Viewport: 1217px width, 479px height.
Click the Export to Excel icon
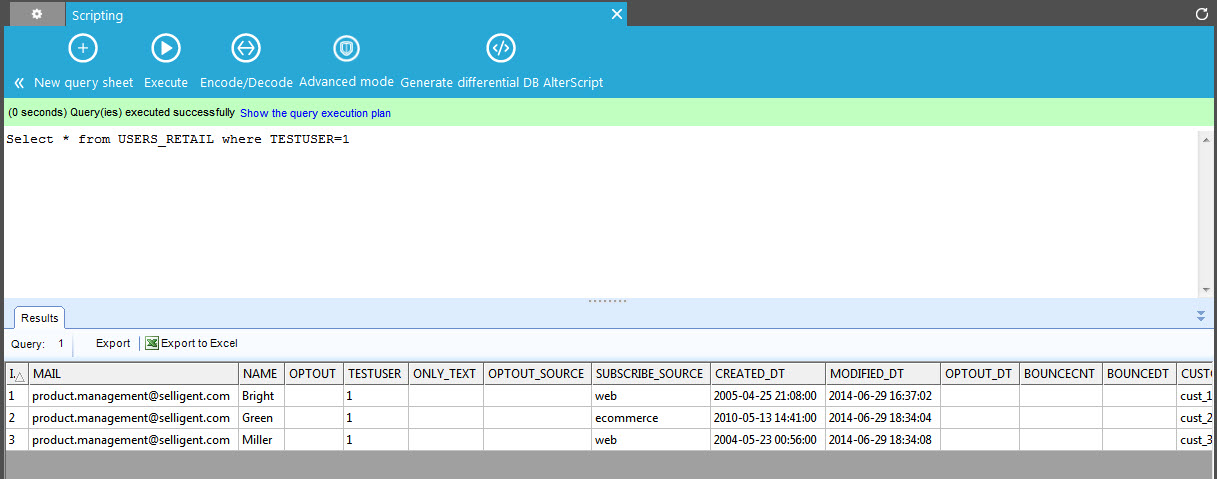[152, 343]
